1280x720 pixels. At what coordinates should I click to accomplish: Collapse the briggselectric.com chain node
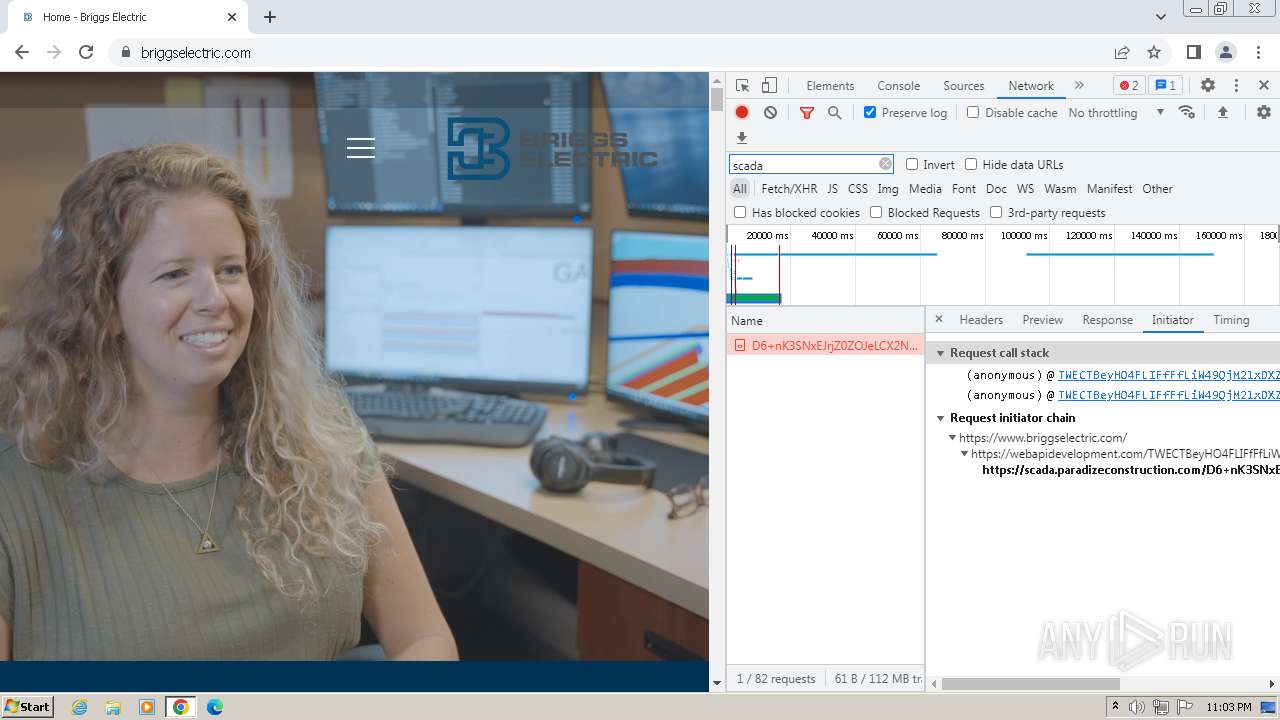(952, 438)
